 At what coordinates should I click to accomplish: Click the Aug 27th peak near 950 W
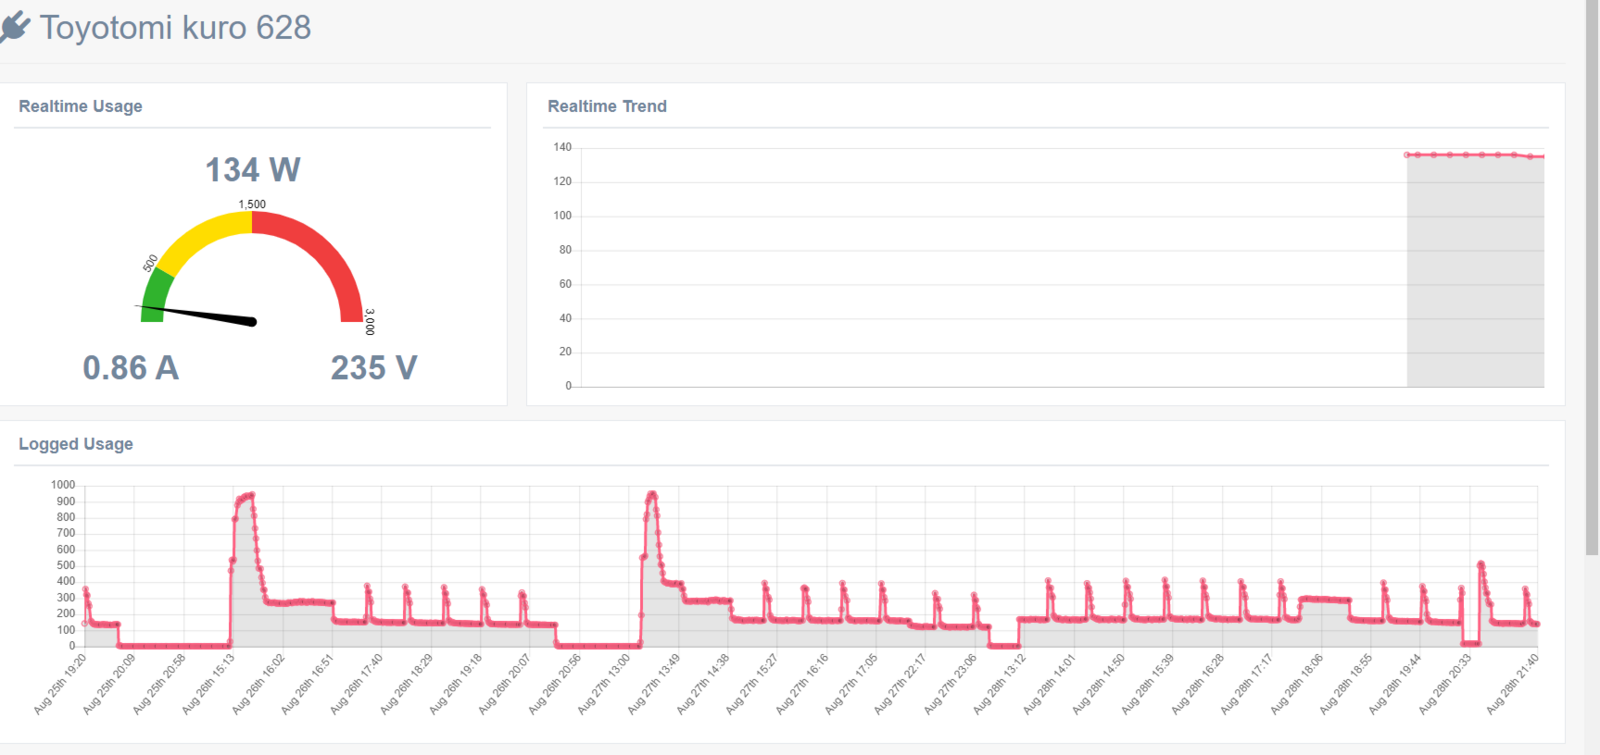click(652, 493)
